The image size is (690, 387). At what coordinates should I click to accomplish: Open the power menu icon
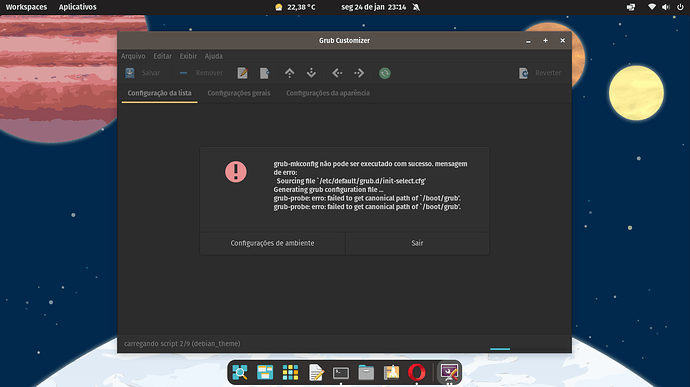[680, 7]
